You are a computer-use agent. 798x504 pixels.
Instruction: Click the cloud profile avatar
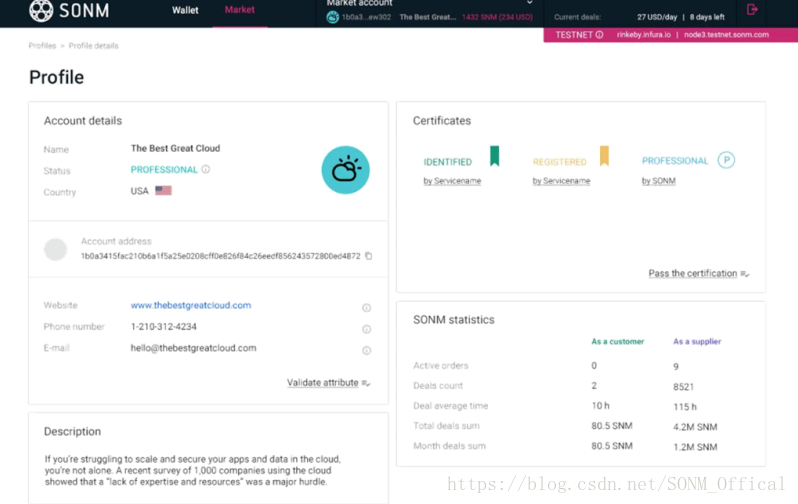click(x=346, y=170)
